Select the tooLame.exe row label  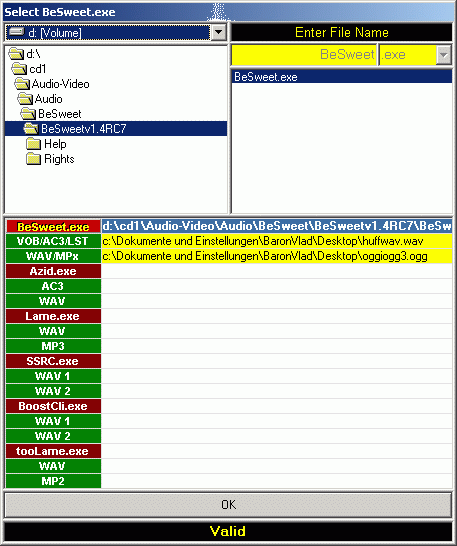pyautogui.click(x=53, y=451)
